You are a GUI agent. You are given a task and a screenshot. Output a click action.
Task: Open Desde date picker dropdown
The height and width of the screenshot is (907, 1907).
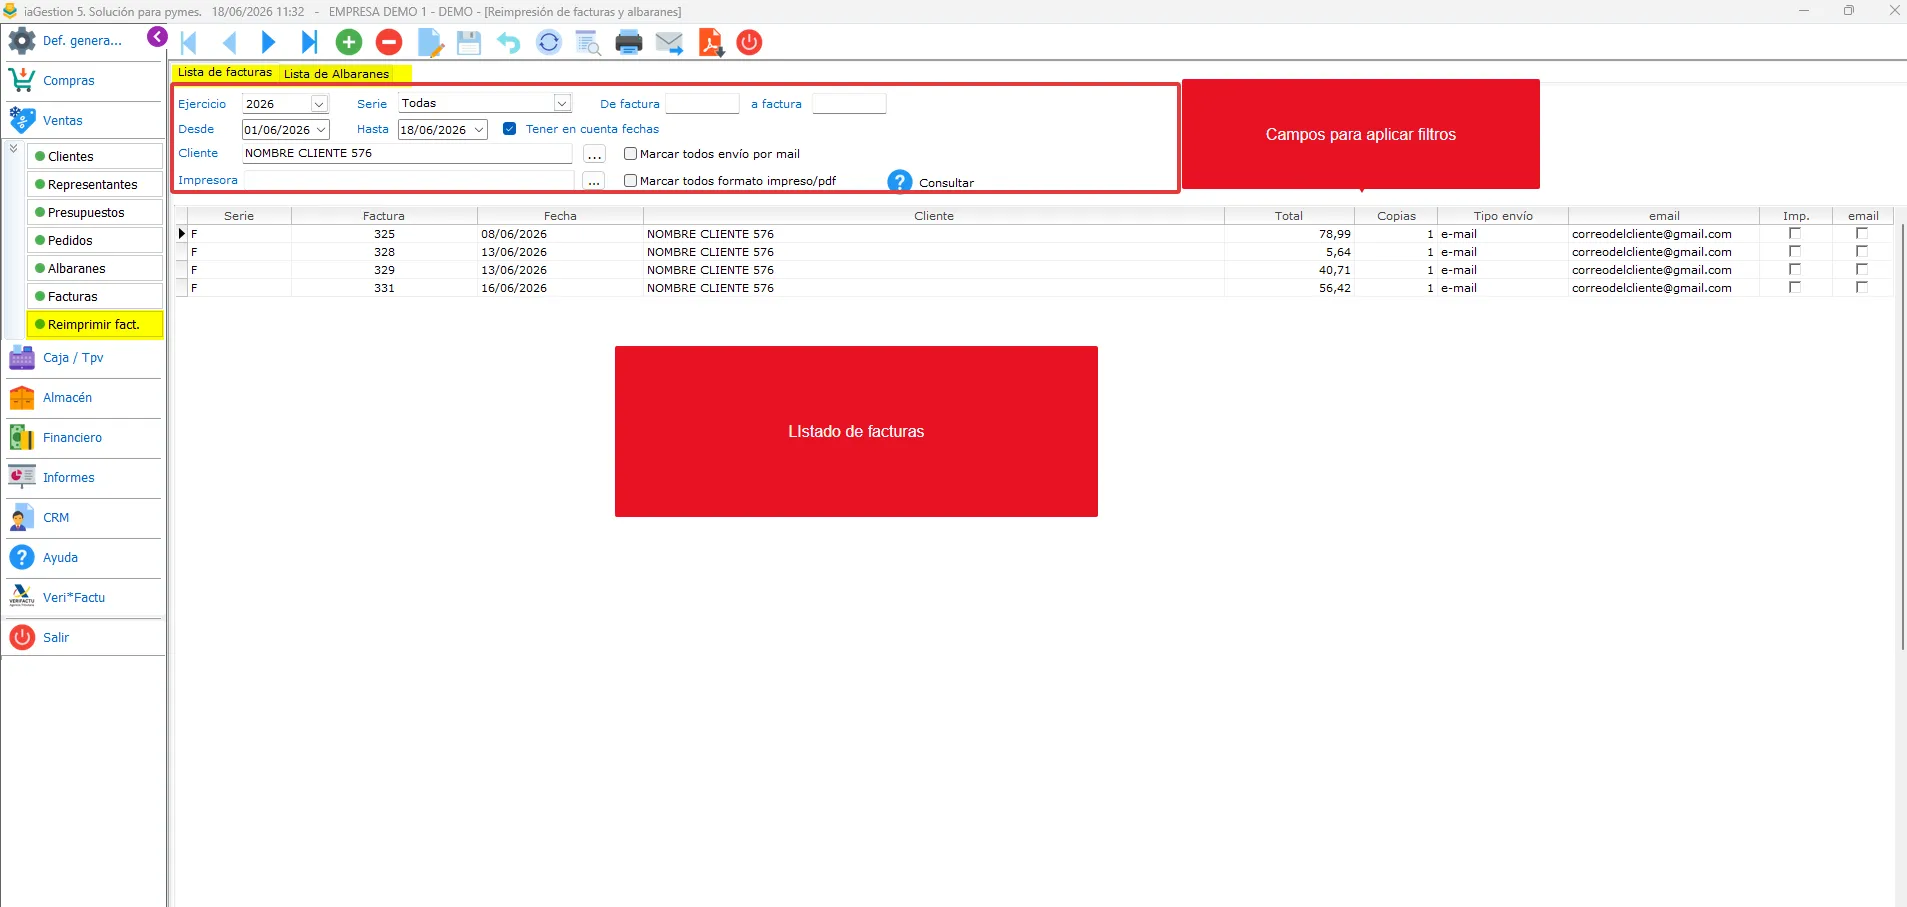321,130
